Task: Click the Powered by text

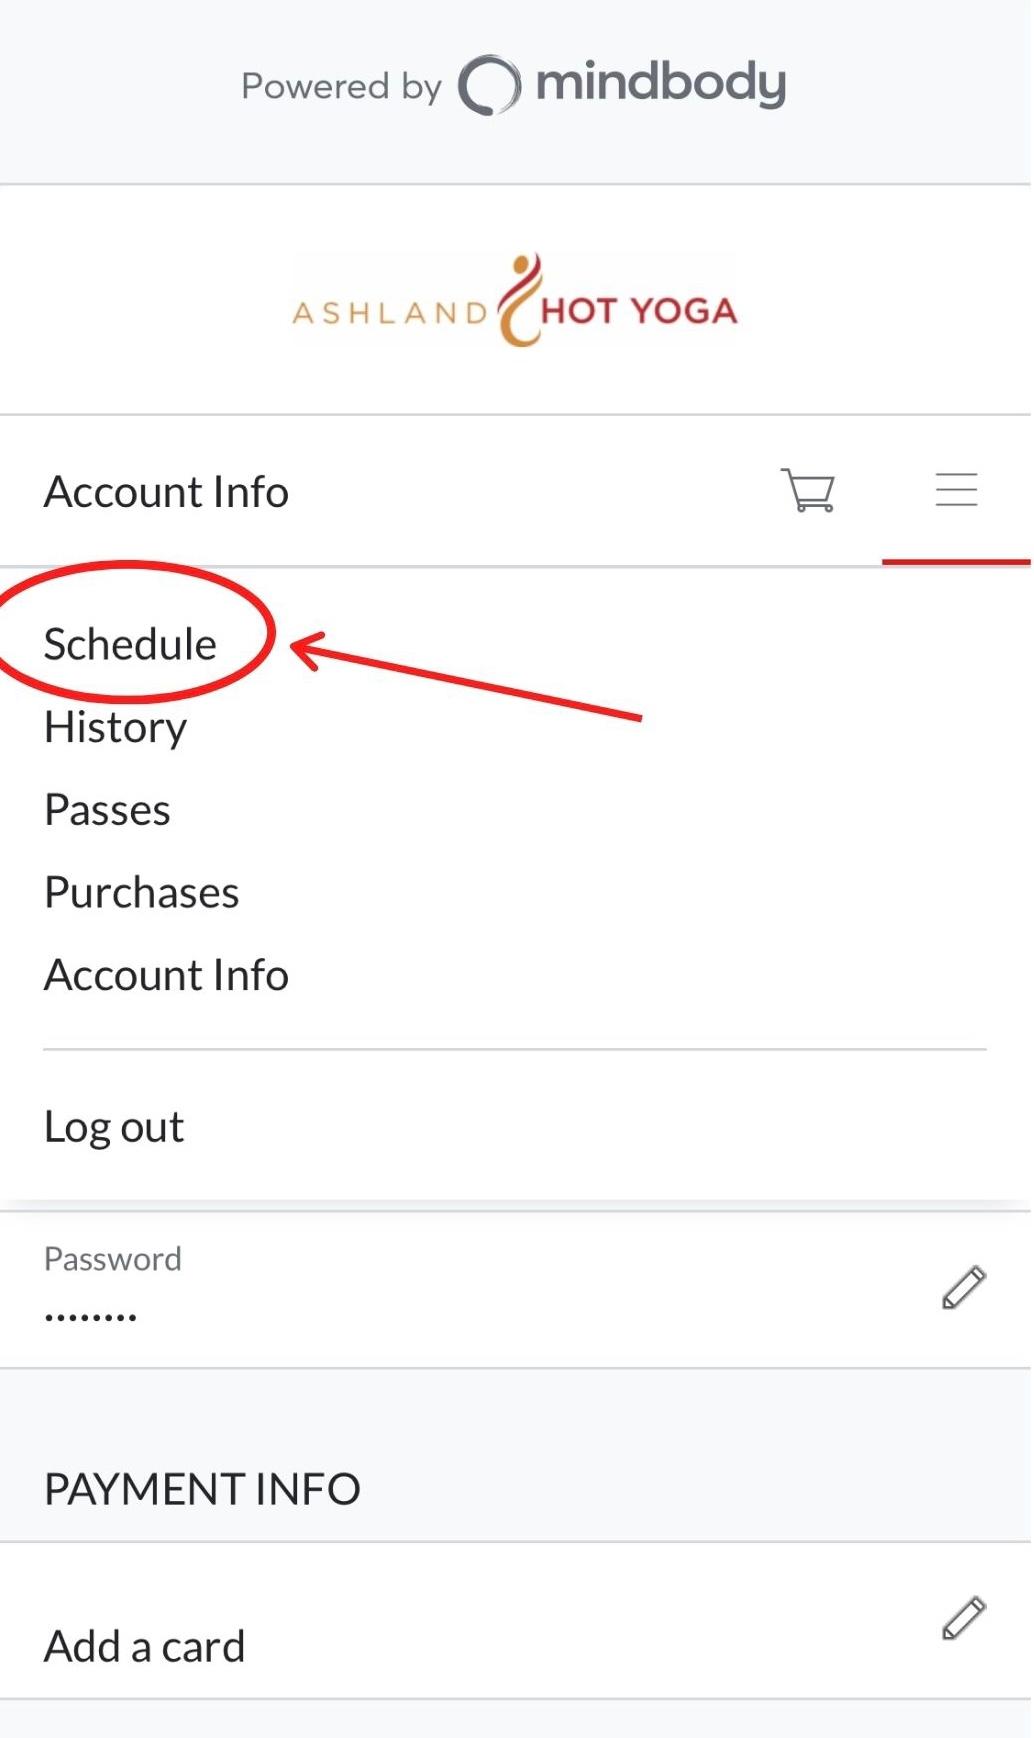Action: click(x=341, y=87)
